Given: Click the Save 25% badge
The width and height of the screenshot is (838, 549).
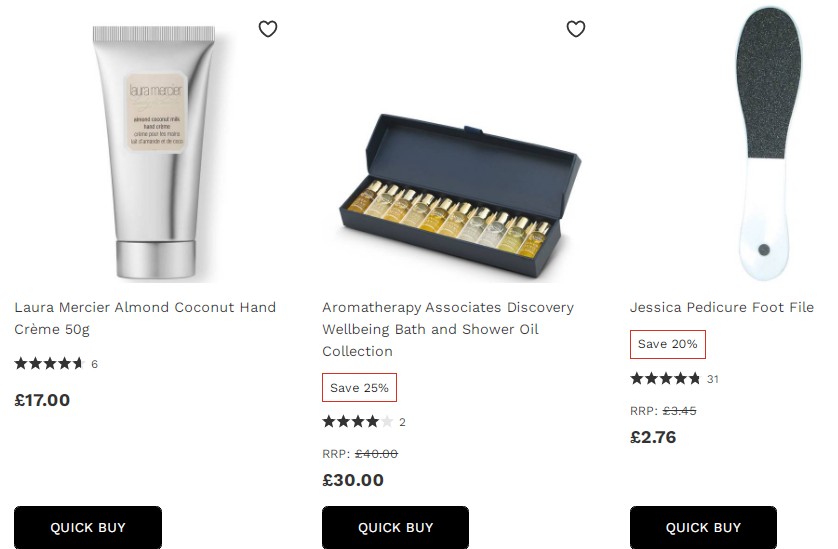Looking at the screenshot, I should (x=359, y=388).
